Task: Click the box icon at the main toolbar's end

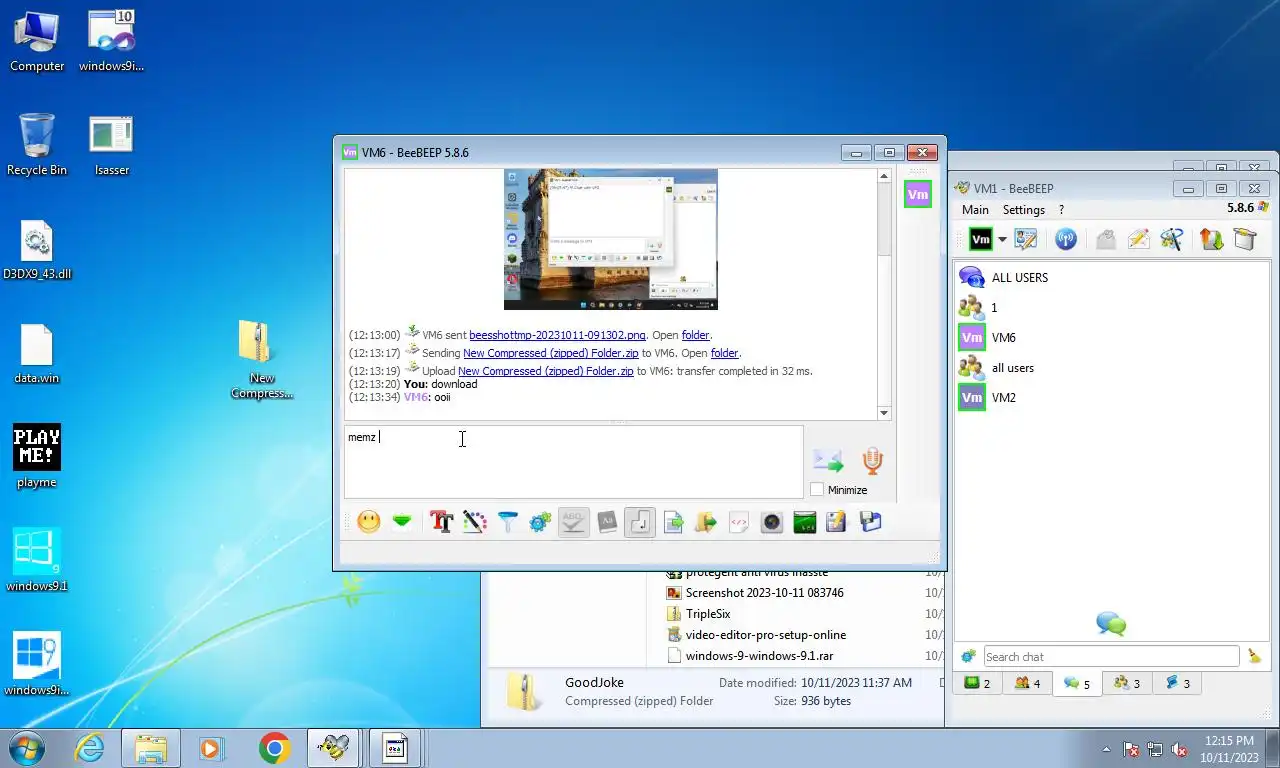Action: tap(1245, 239)
